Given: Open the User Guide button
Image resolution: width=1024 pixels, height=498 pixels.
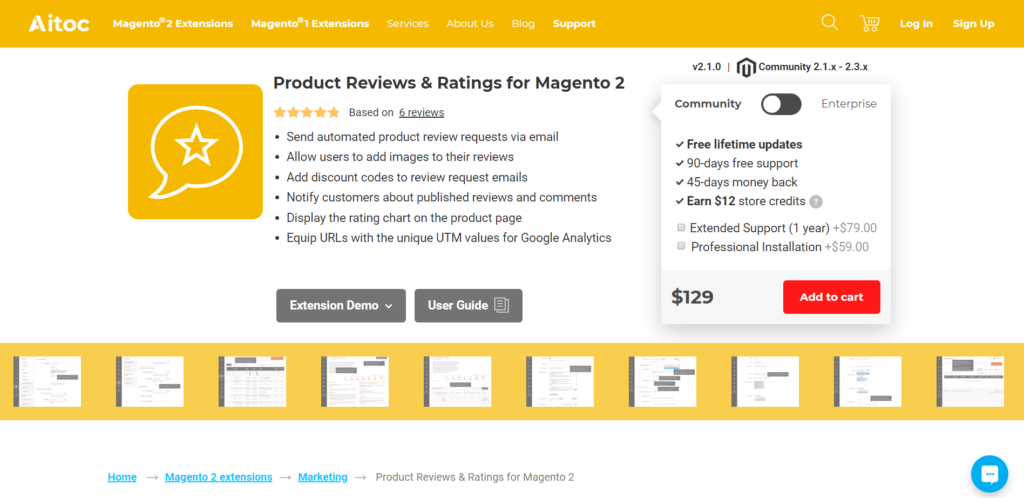Looking at the screenshot, I should click(x=469, y=306).
